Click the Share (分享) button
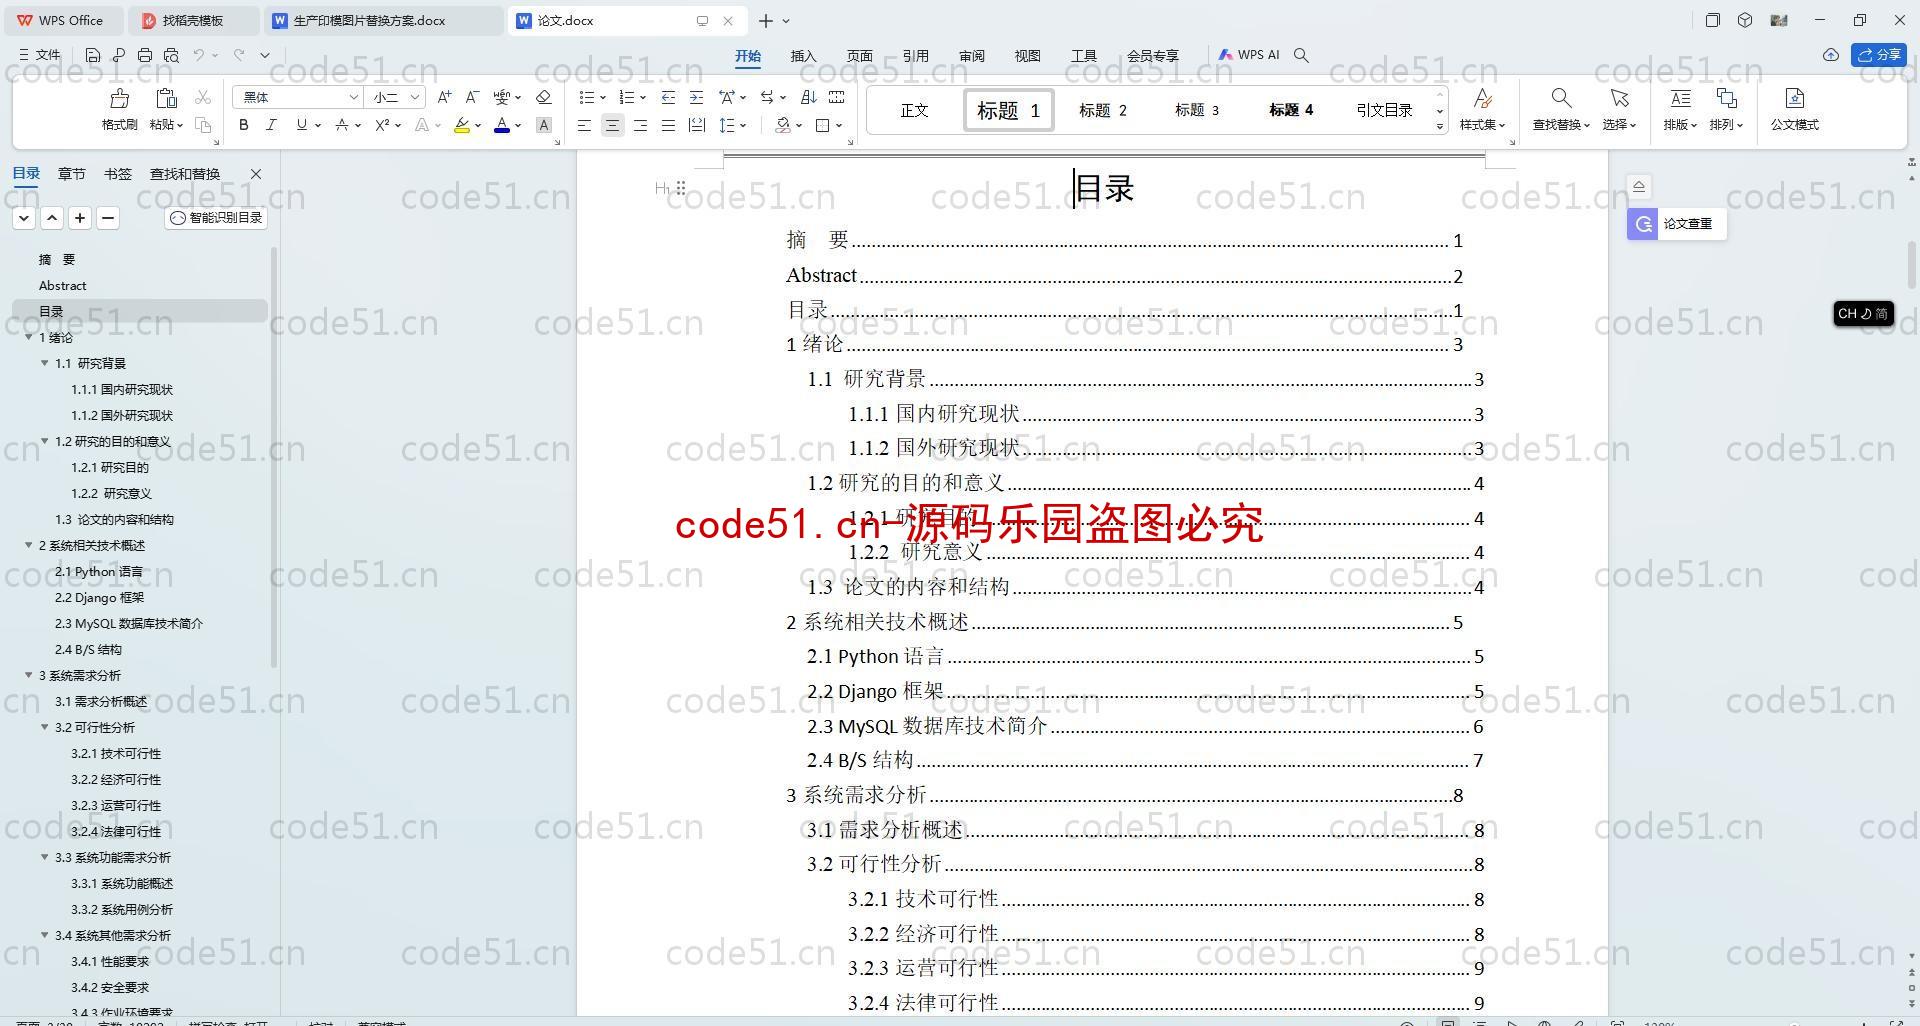Viewport: 1920px width, 1026px height. [x=1879, y=55]
